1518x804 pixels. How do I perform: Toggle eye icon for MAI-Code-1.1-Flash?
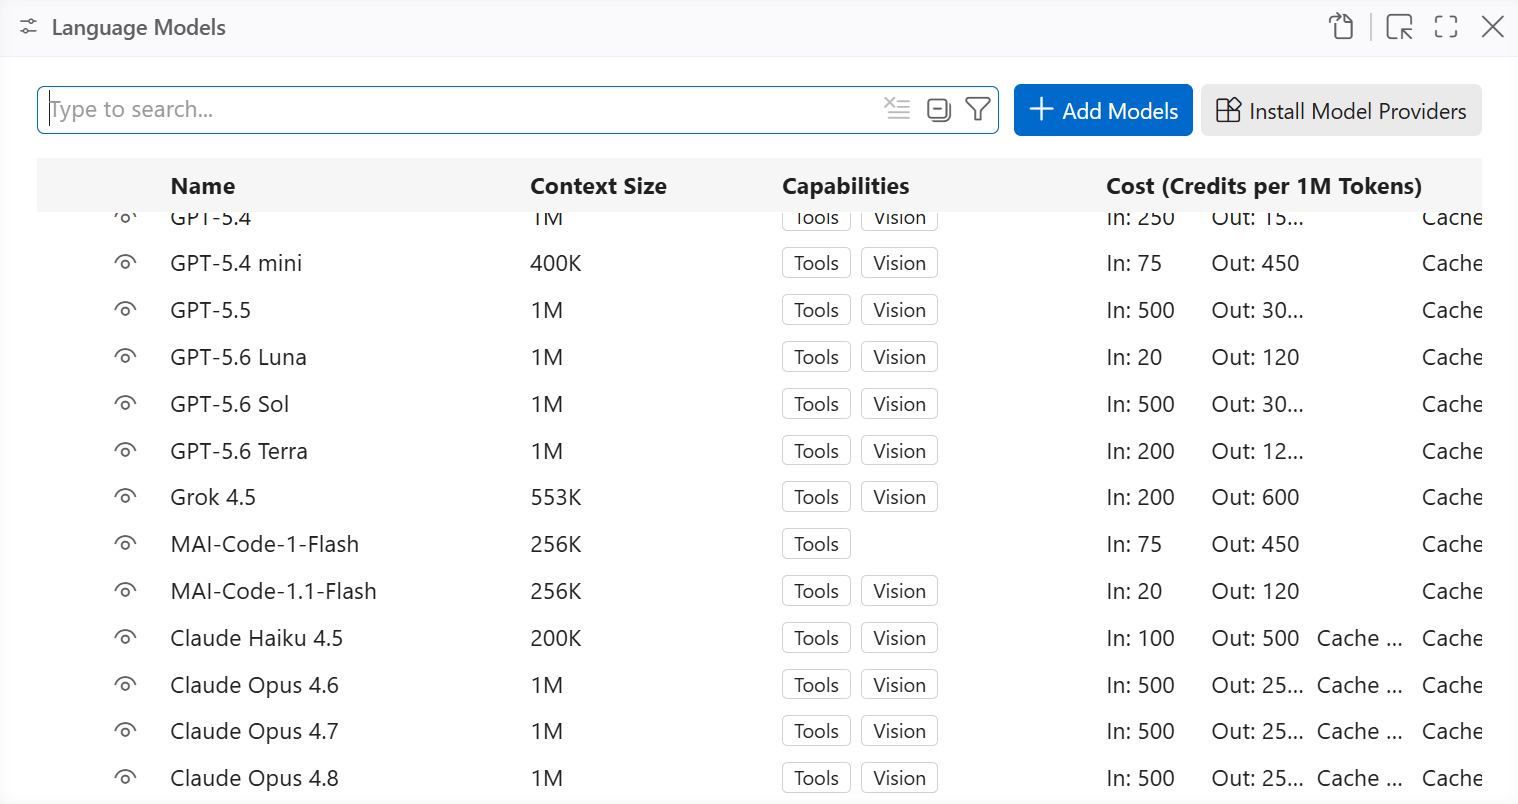tap(125, 591)
